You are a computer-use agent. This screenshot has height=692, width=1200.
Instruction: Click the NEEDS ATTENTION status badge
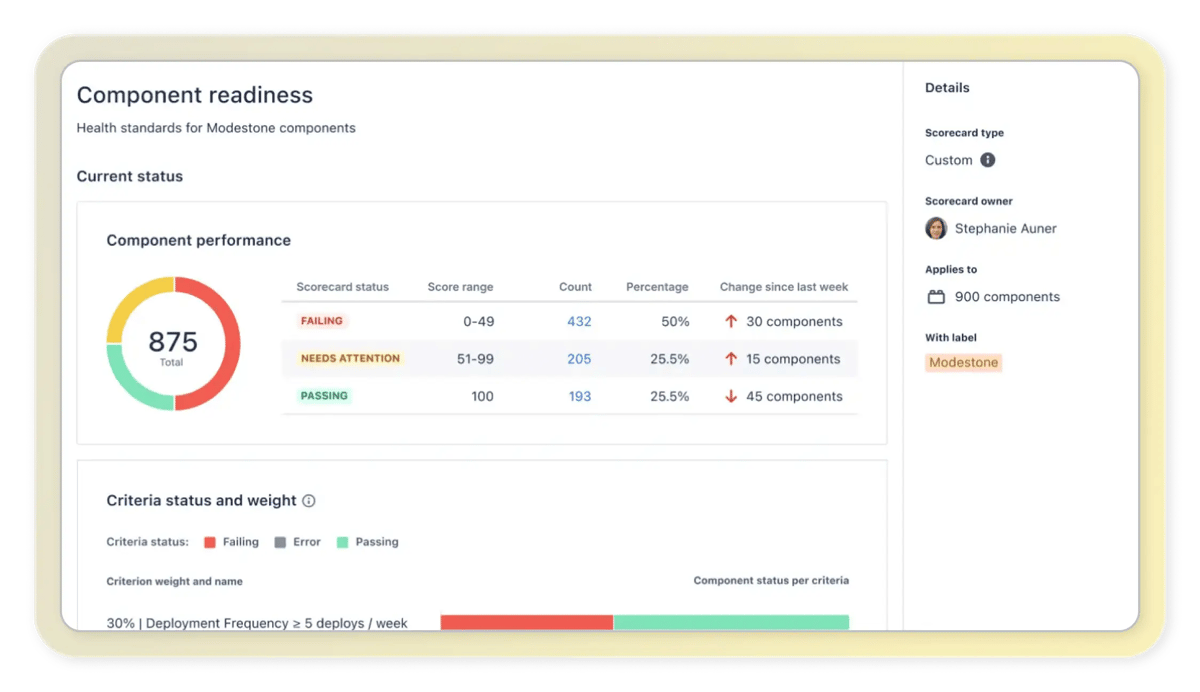tap(350, 358)
